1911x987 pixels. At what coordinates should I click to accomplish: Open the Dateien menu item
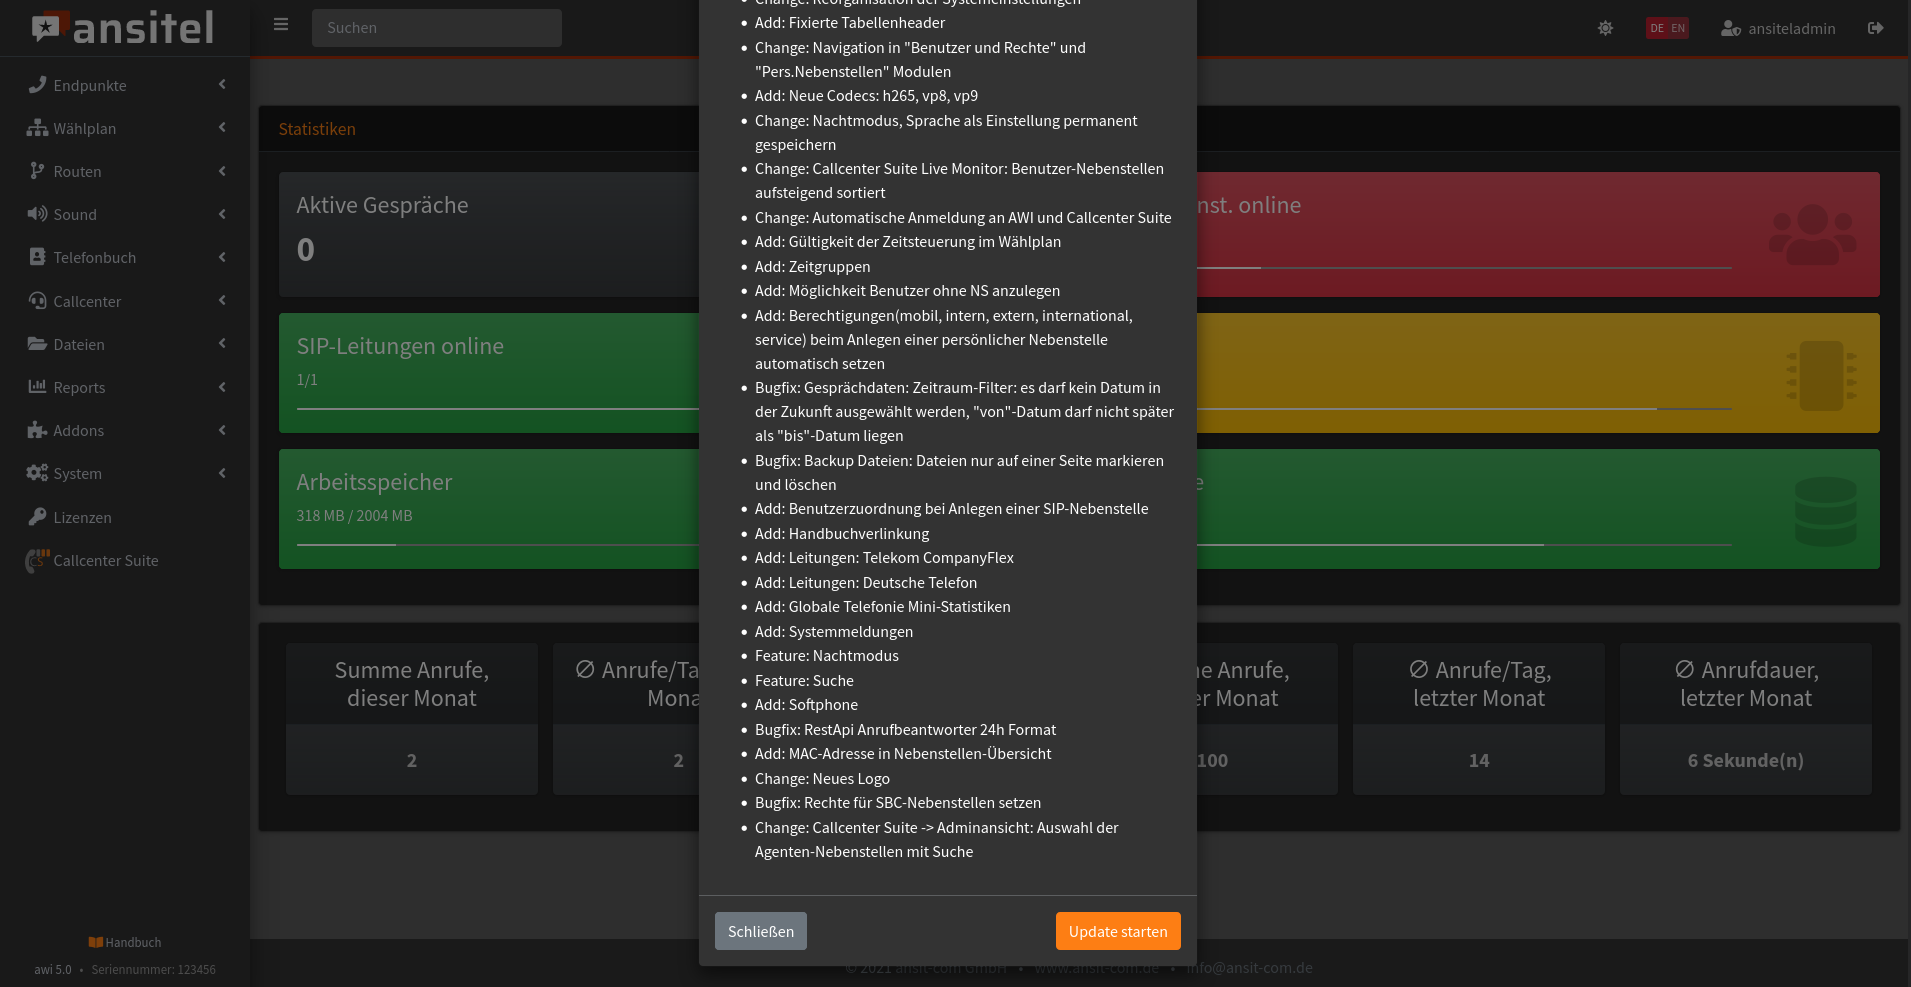click(79, 344)
